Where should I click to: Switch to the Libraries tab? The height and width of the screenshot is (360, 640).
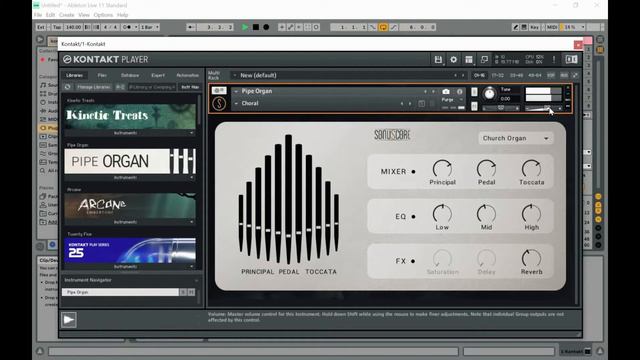pyautogui.click(x=75, y=76)
